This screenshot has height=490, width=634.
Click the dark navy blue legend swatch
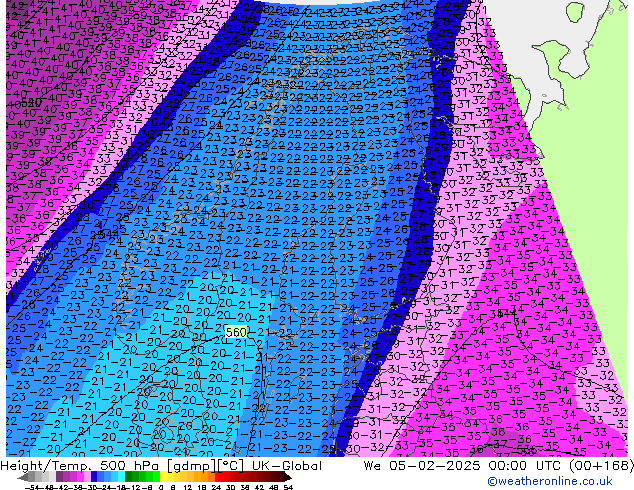[x=94, y=477]
